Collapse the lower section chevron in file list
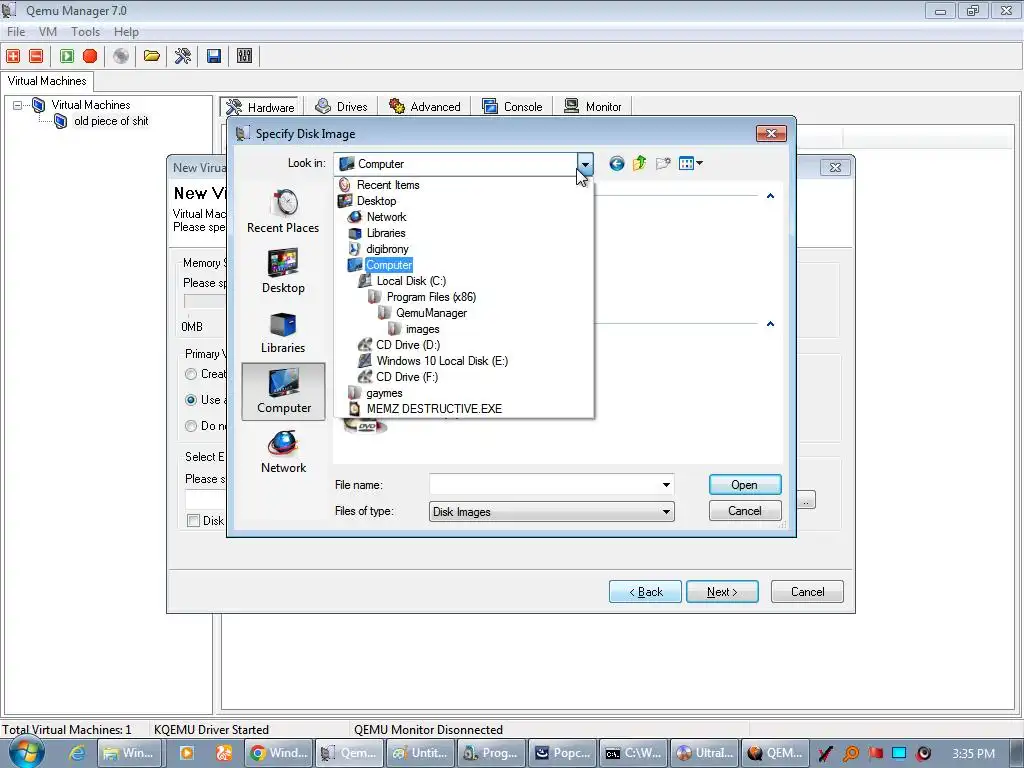 click(771, 324)
